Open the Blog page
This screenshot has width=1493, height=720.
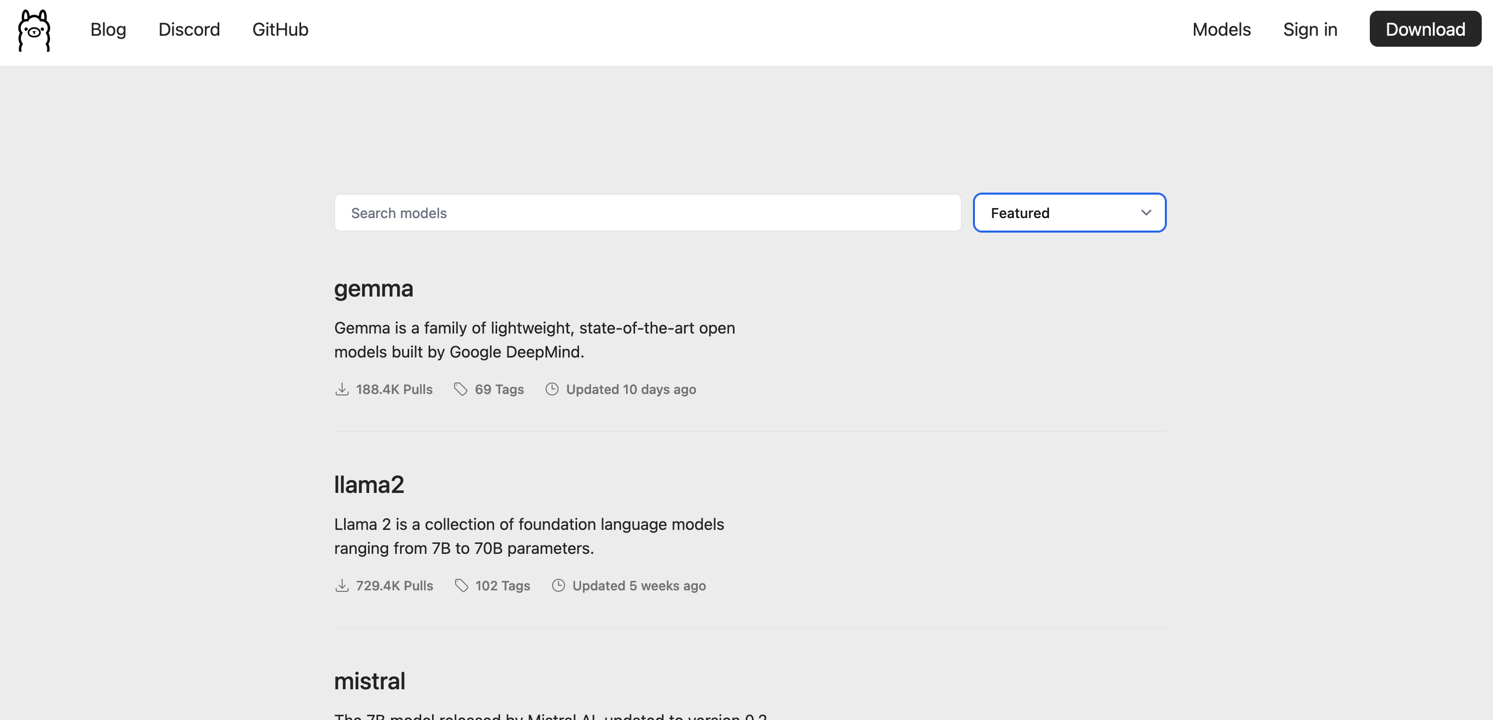[x=108, y=30]
